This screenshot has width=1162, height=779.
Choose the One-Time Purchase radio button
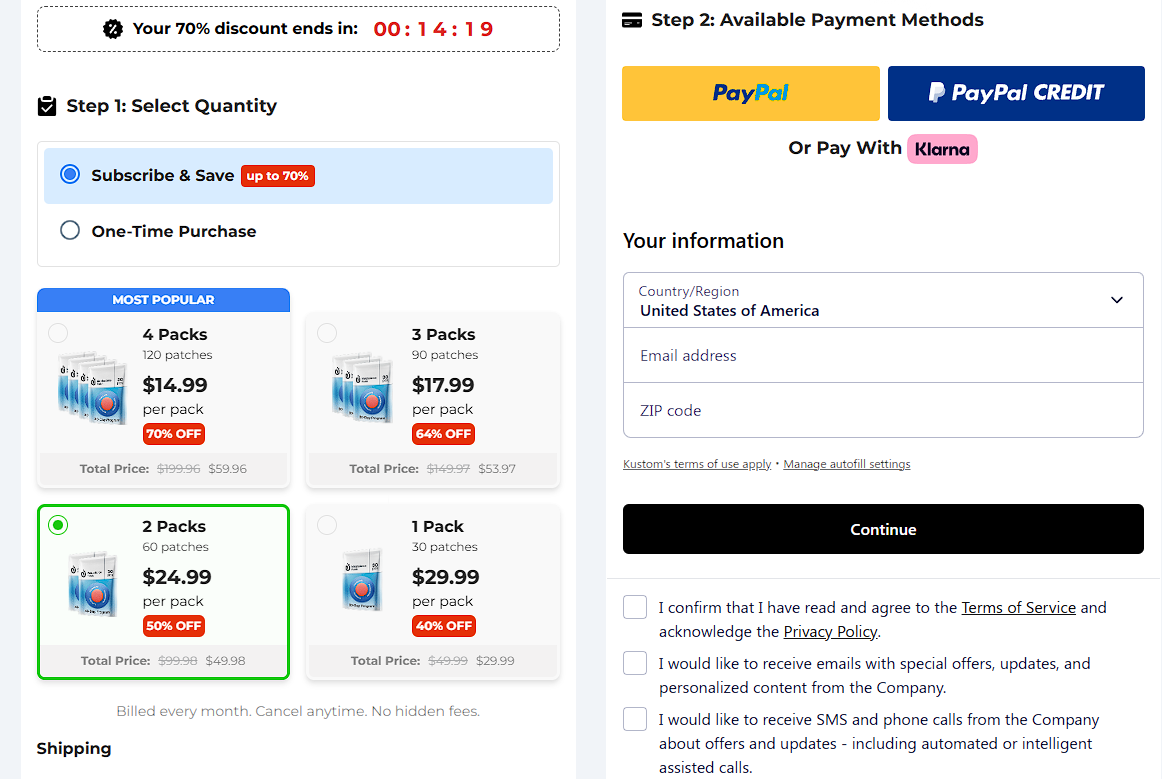[70, 231]
